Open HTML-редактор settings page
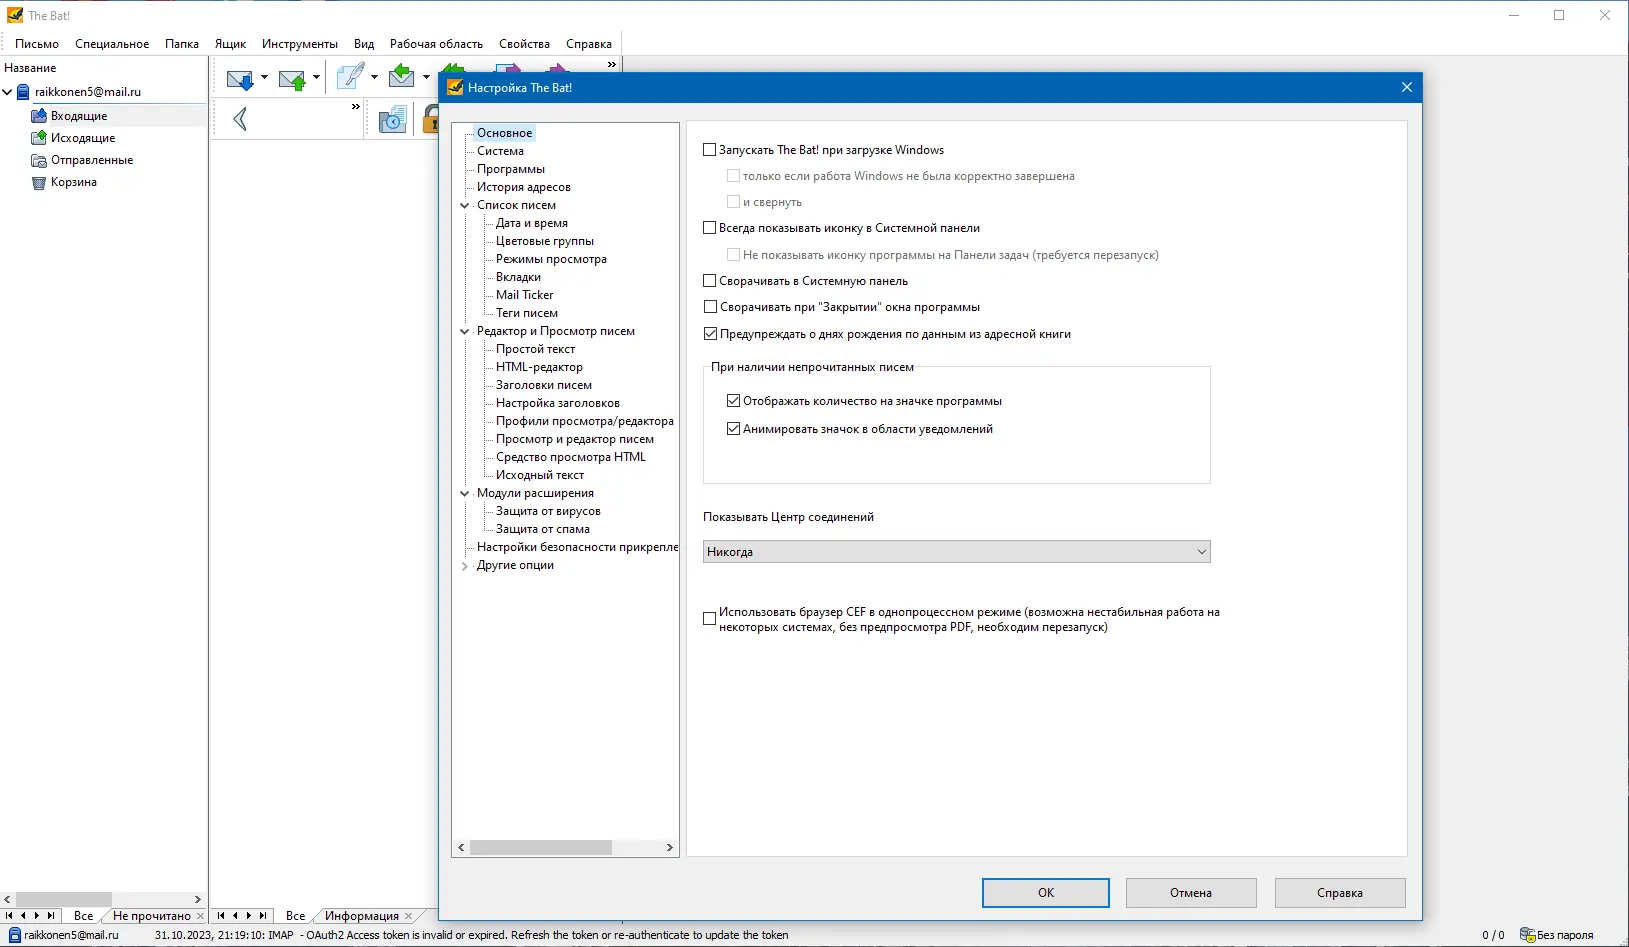Viewport: 1629px width, 947px height. [x=539, y=367]
